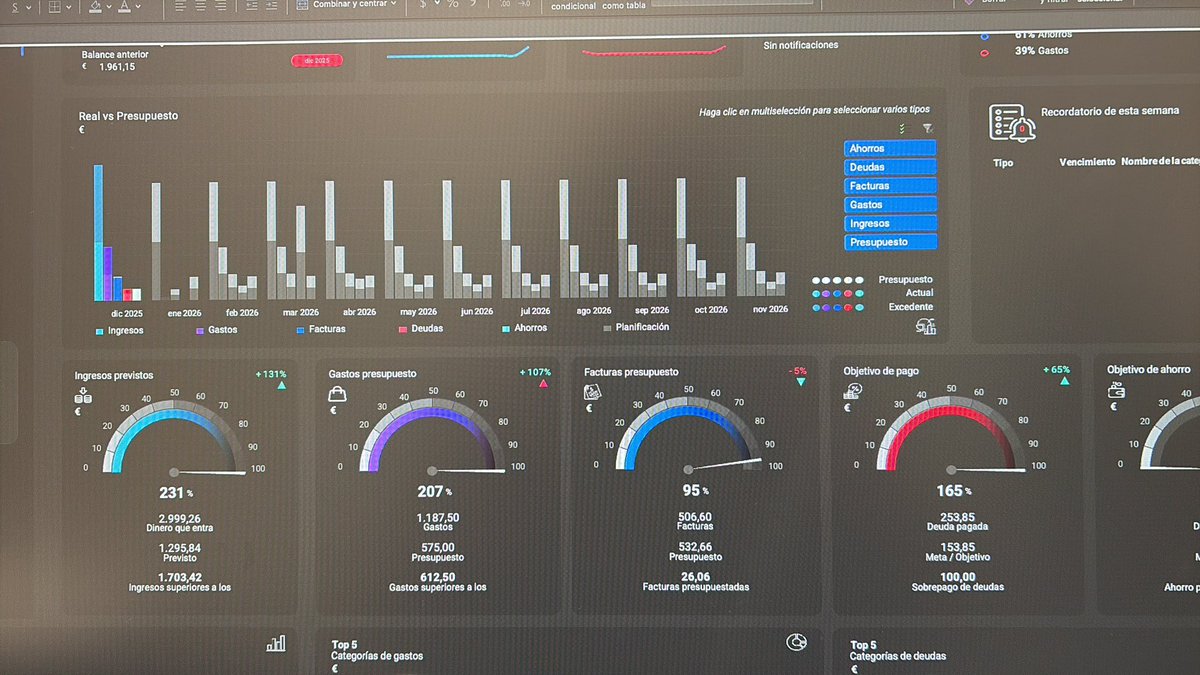Click the blue Facturas presupuesto gauge

(x=688, y=432)
